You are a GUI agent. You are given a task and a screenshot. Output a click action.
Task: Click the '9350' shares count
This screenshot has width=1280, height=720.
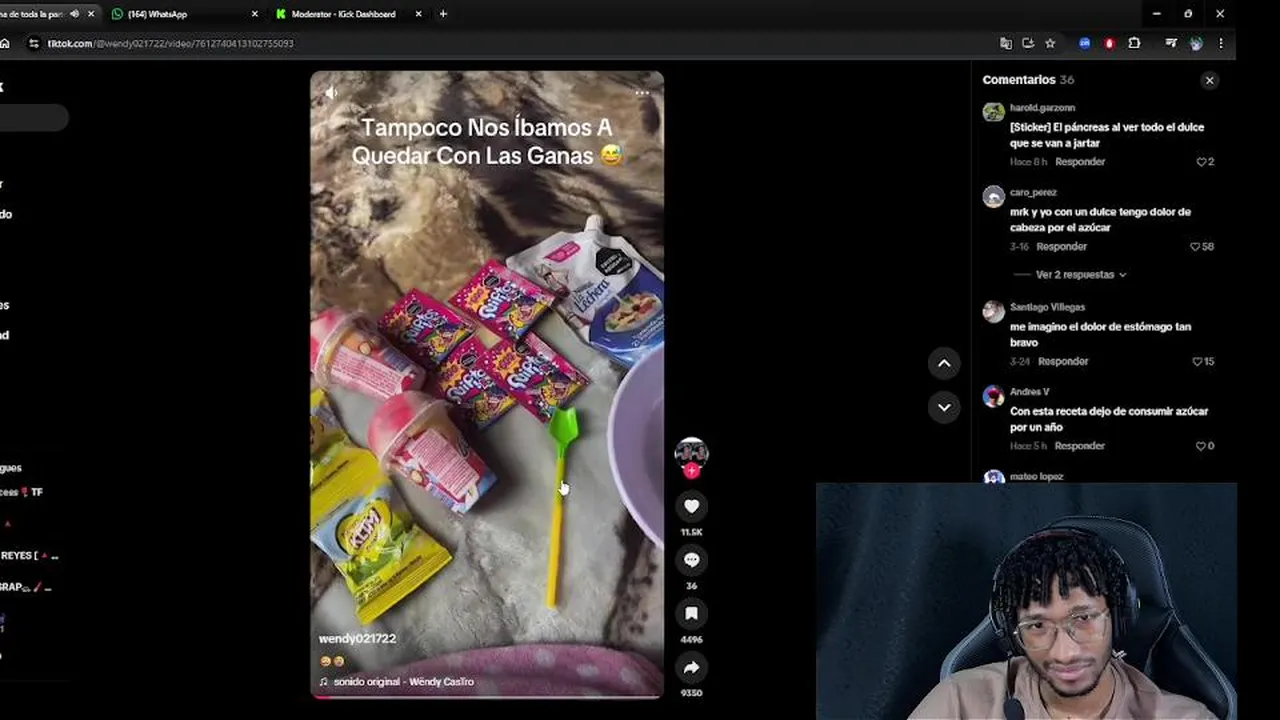pos(691,693)
